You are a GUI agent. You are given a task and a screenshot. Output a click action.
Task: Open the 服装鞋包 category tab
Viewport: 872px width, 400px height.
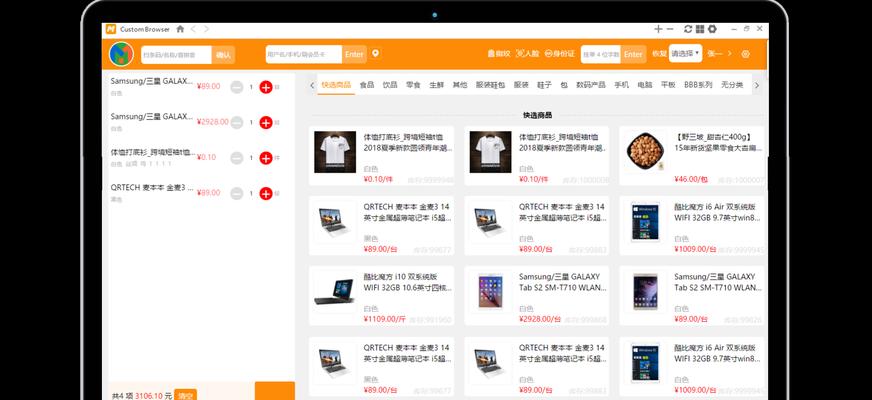490,85
